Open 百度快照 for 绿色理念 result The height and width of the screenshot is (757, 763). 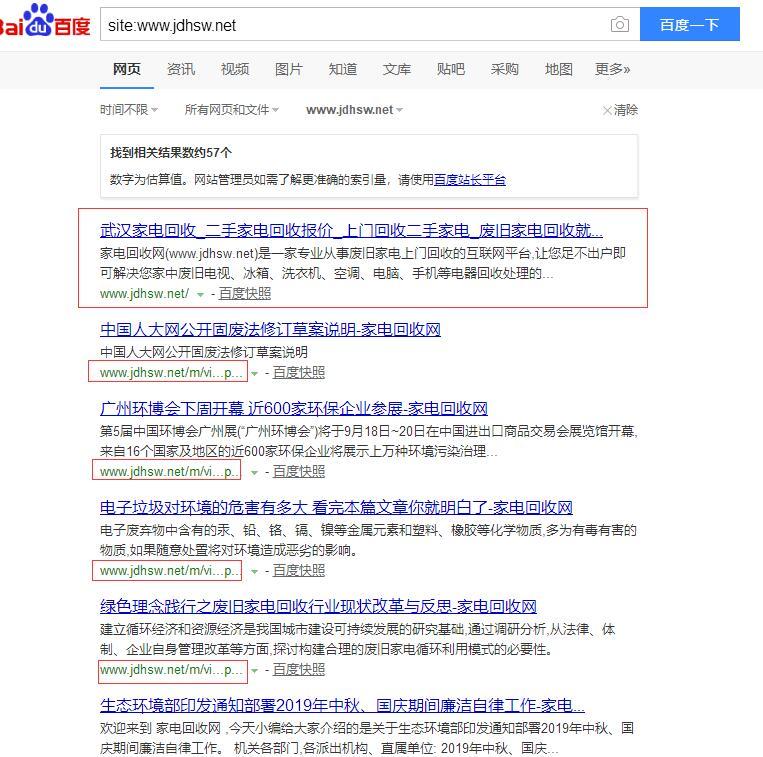(x=299, y=670)
